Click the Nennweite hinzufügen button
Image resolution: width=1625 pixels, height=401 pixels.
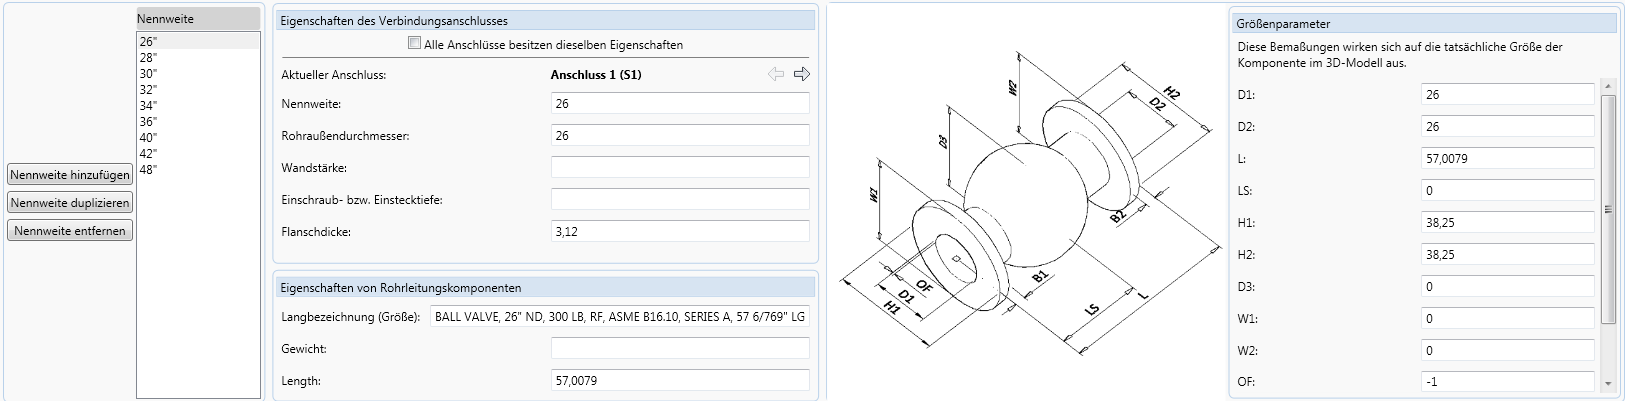point(70,174)
